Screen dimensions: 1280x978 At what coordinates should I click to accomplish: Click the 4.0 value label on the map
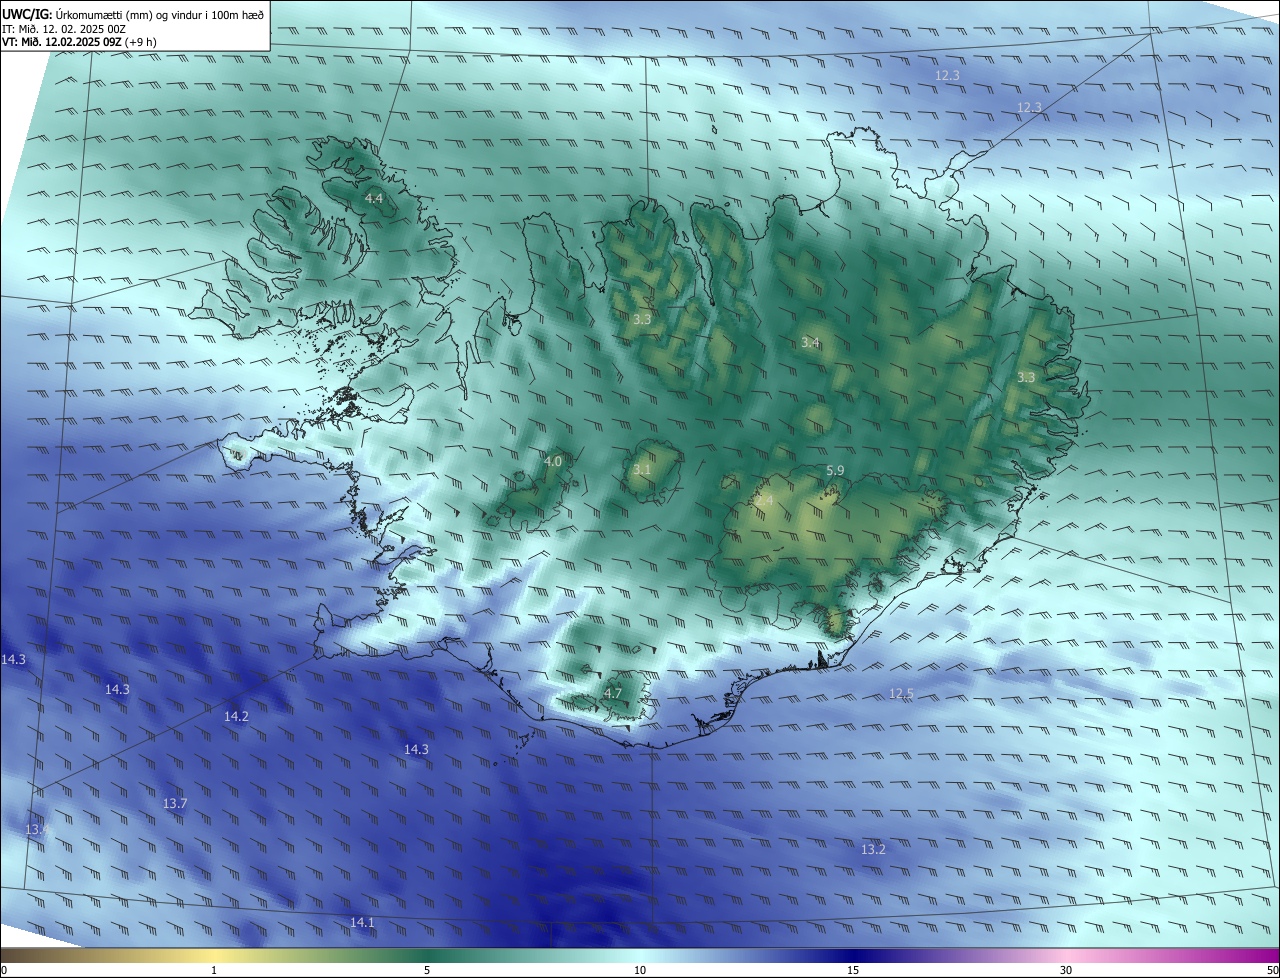553,461
